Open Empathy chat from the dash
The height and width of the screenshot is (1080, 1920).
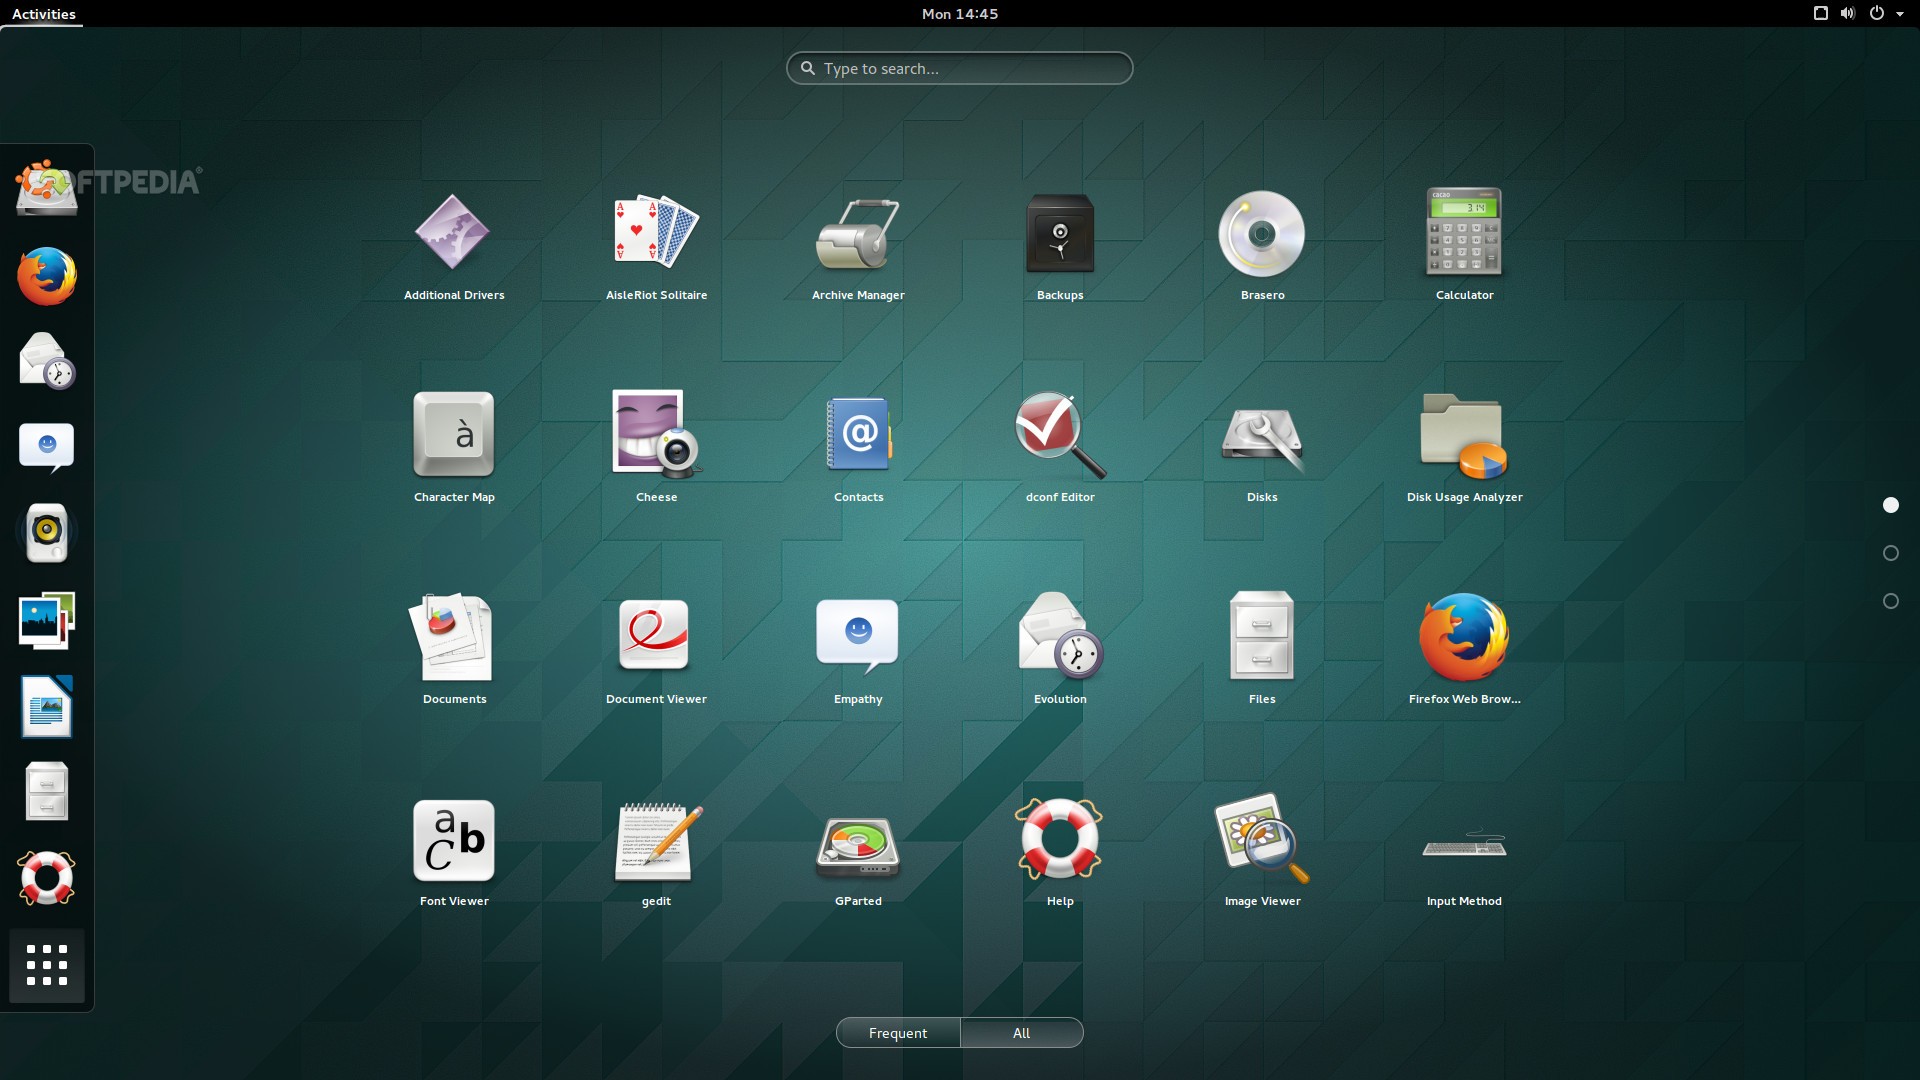pos(47,447)
